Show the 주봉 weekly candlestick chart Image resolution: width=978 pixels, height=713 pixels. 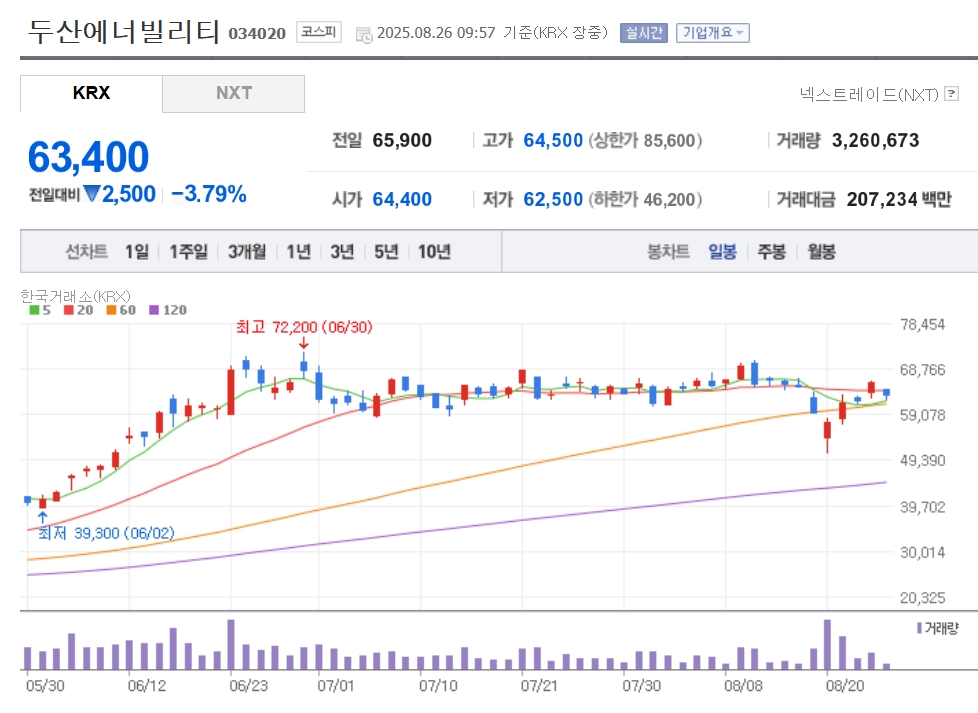772,251
